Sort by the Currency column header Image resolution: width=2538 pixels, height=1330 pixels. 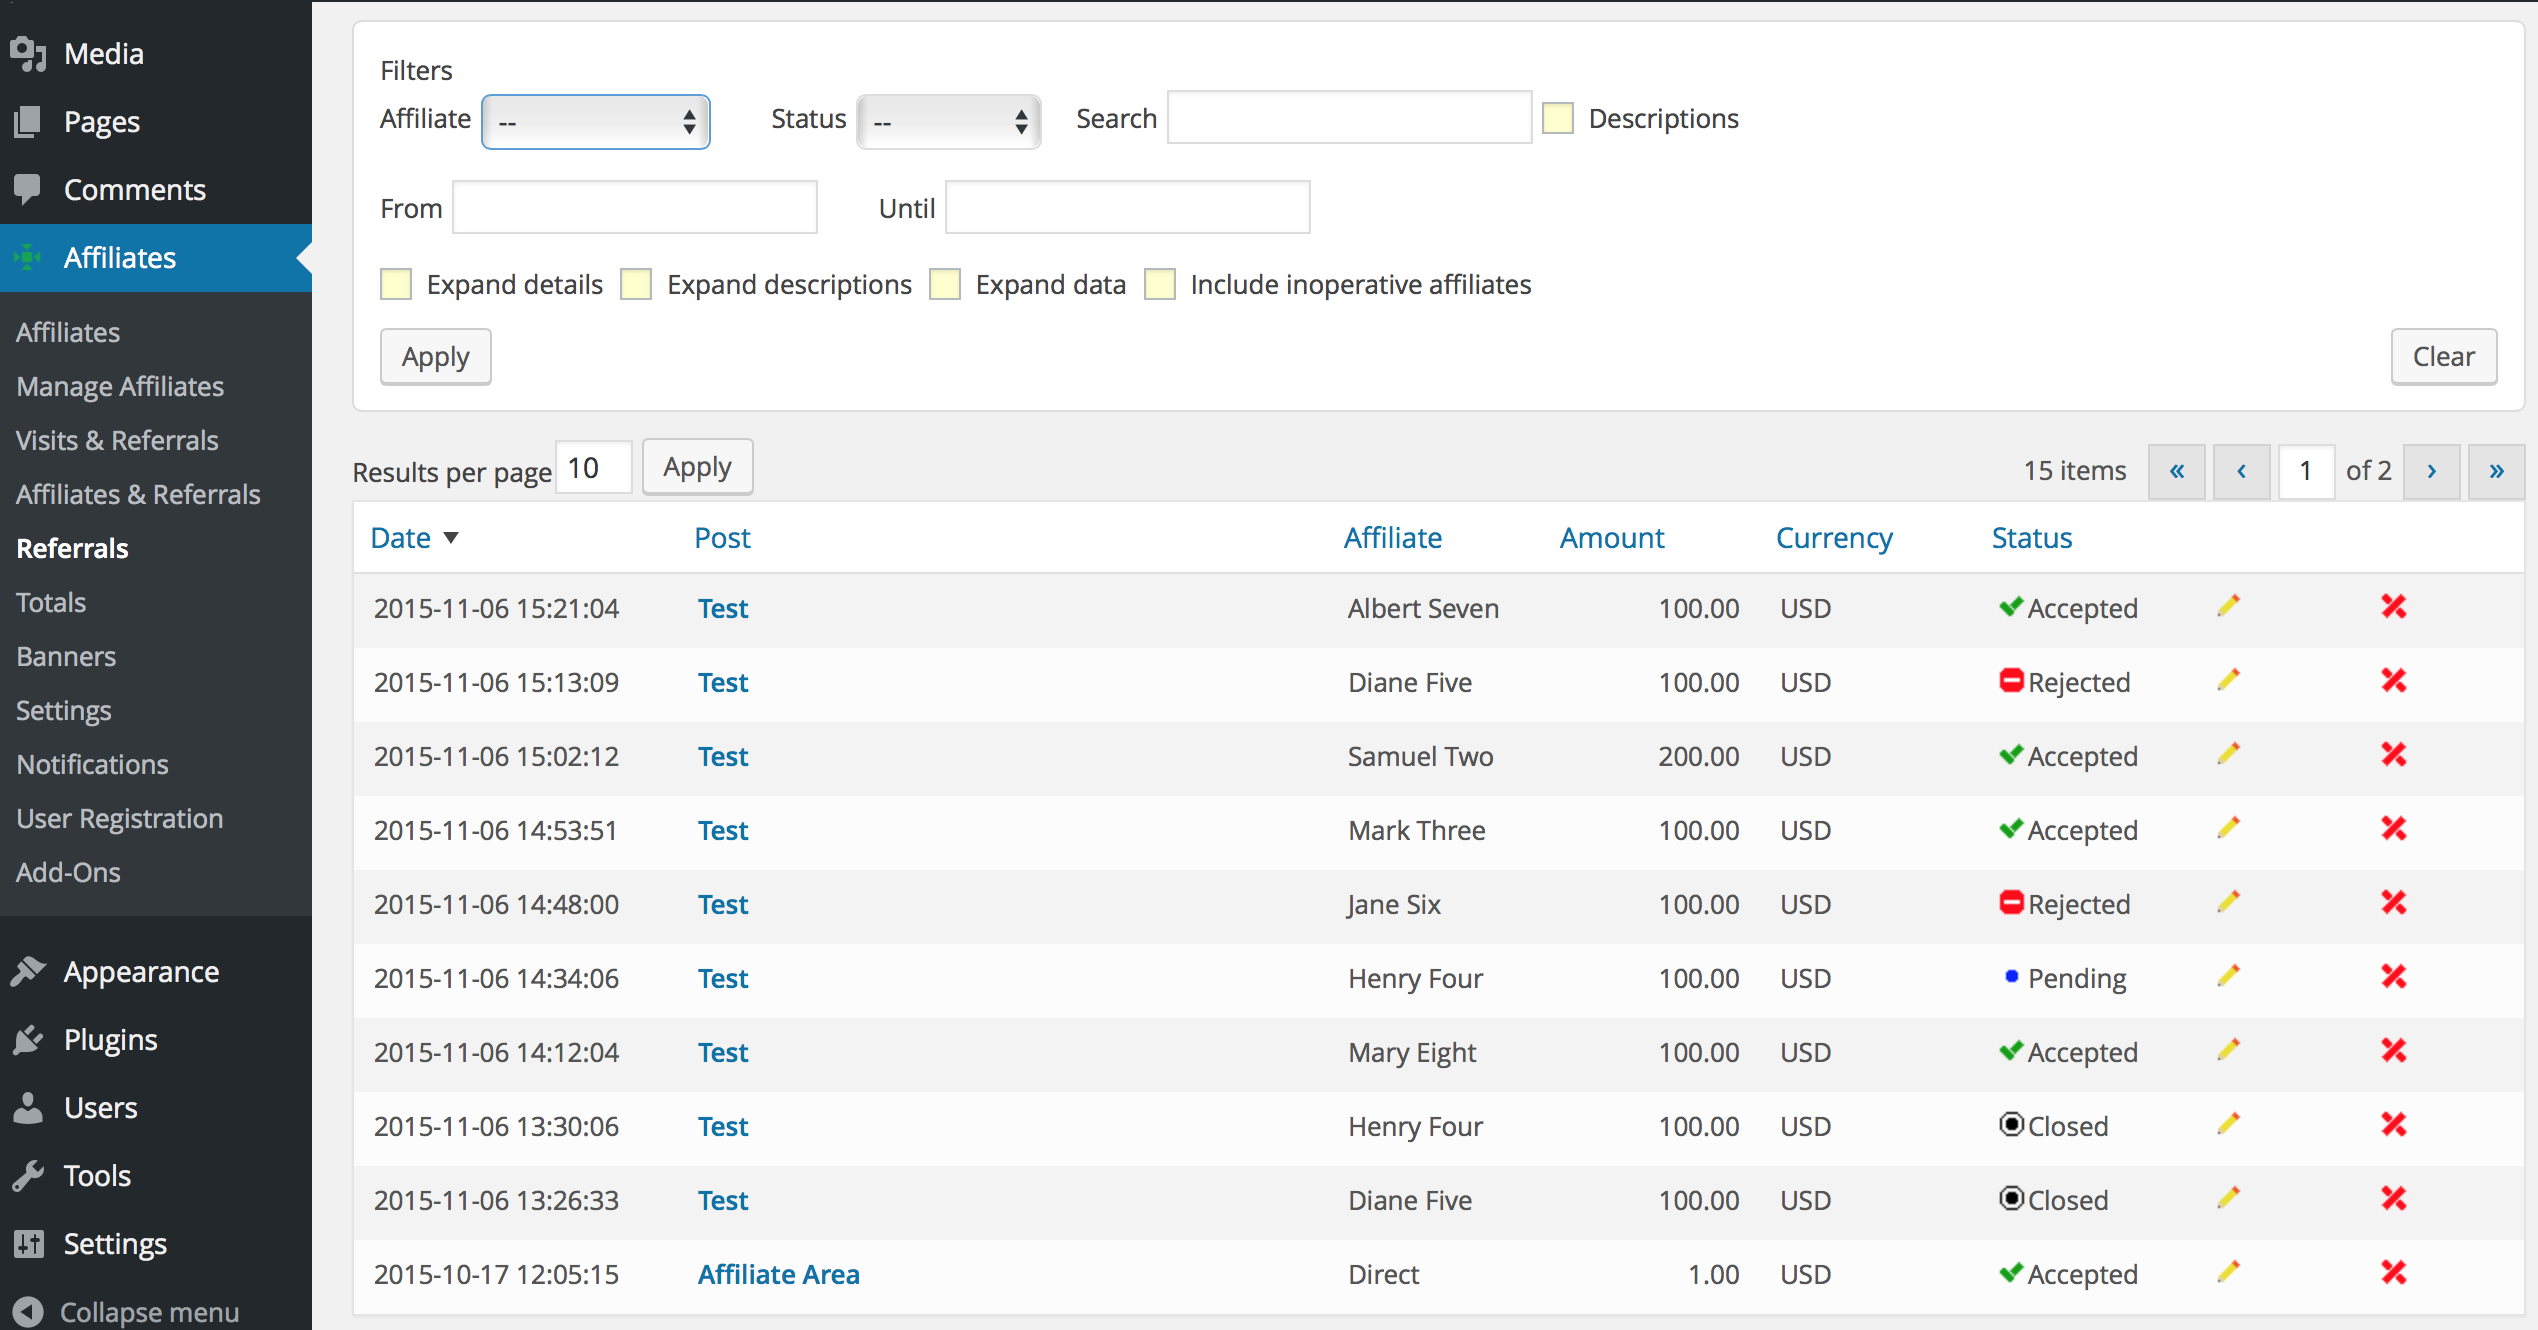[1835, 538]
